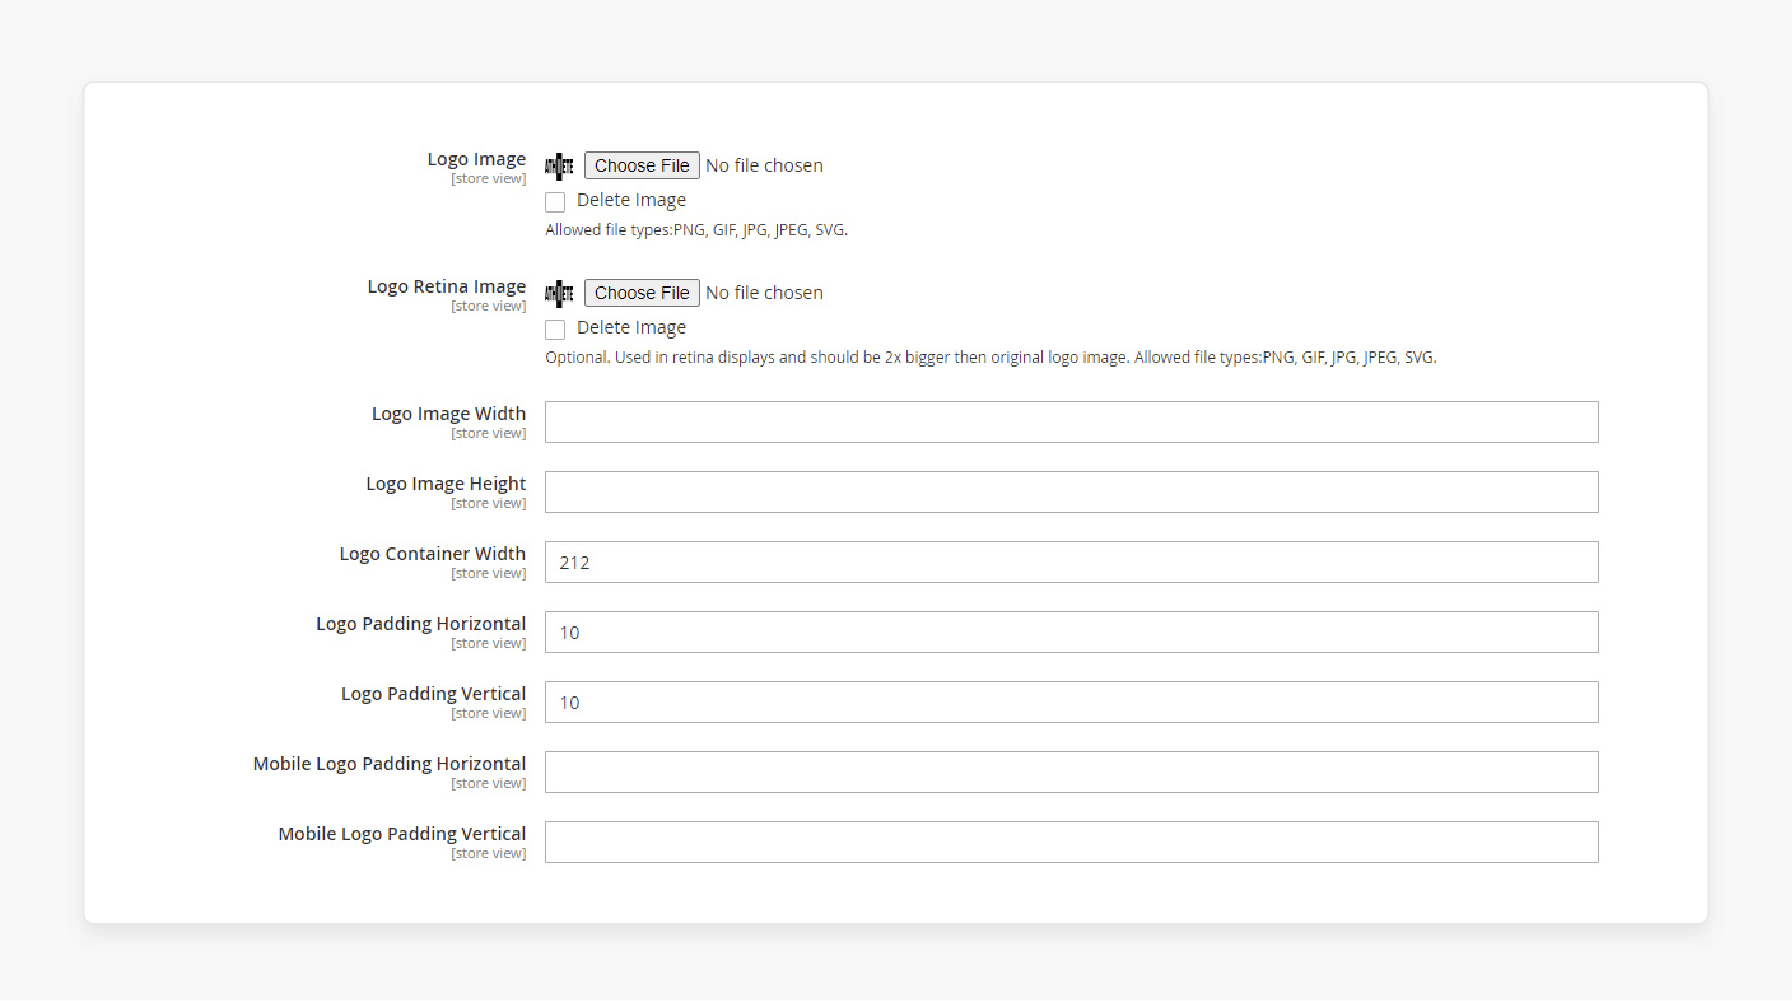Select the Logo Padding Vertical field
Viewport: 1792px width, 1001px height.
(x=1071, y=702)
